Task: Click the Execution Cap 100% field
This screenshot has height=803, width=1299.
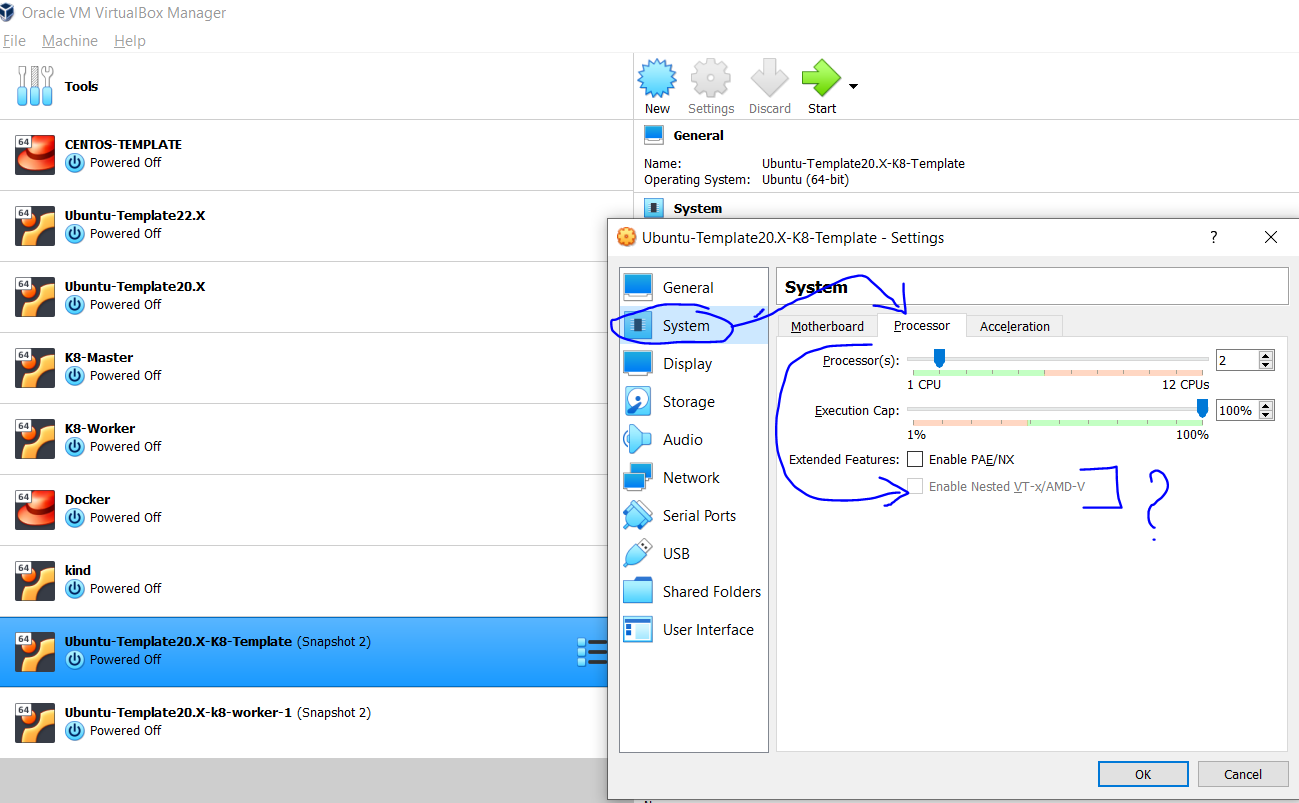Action: (1237, 410)
